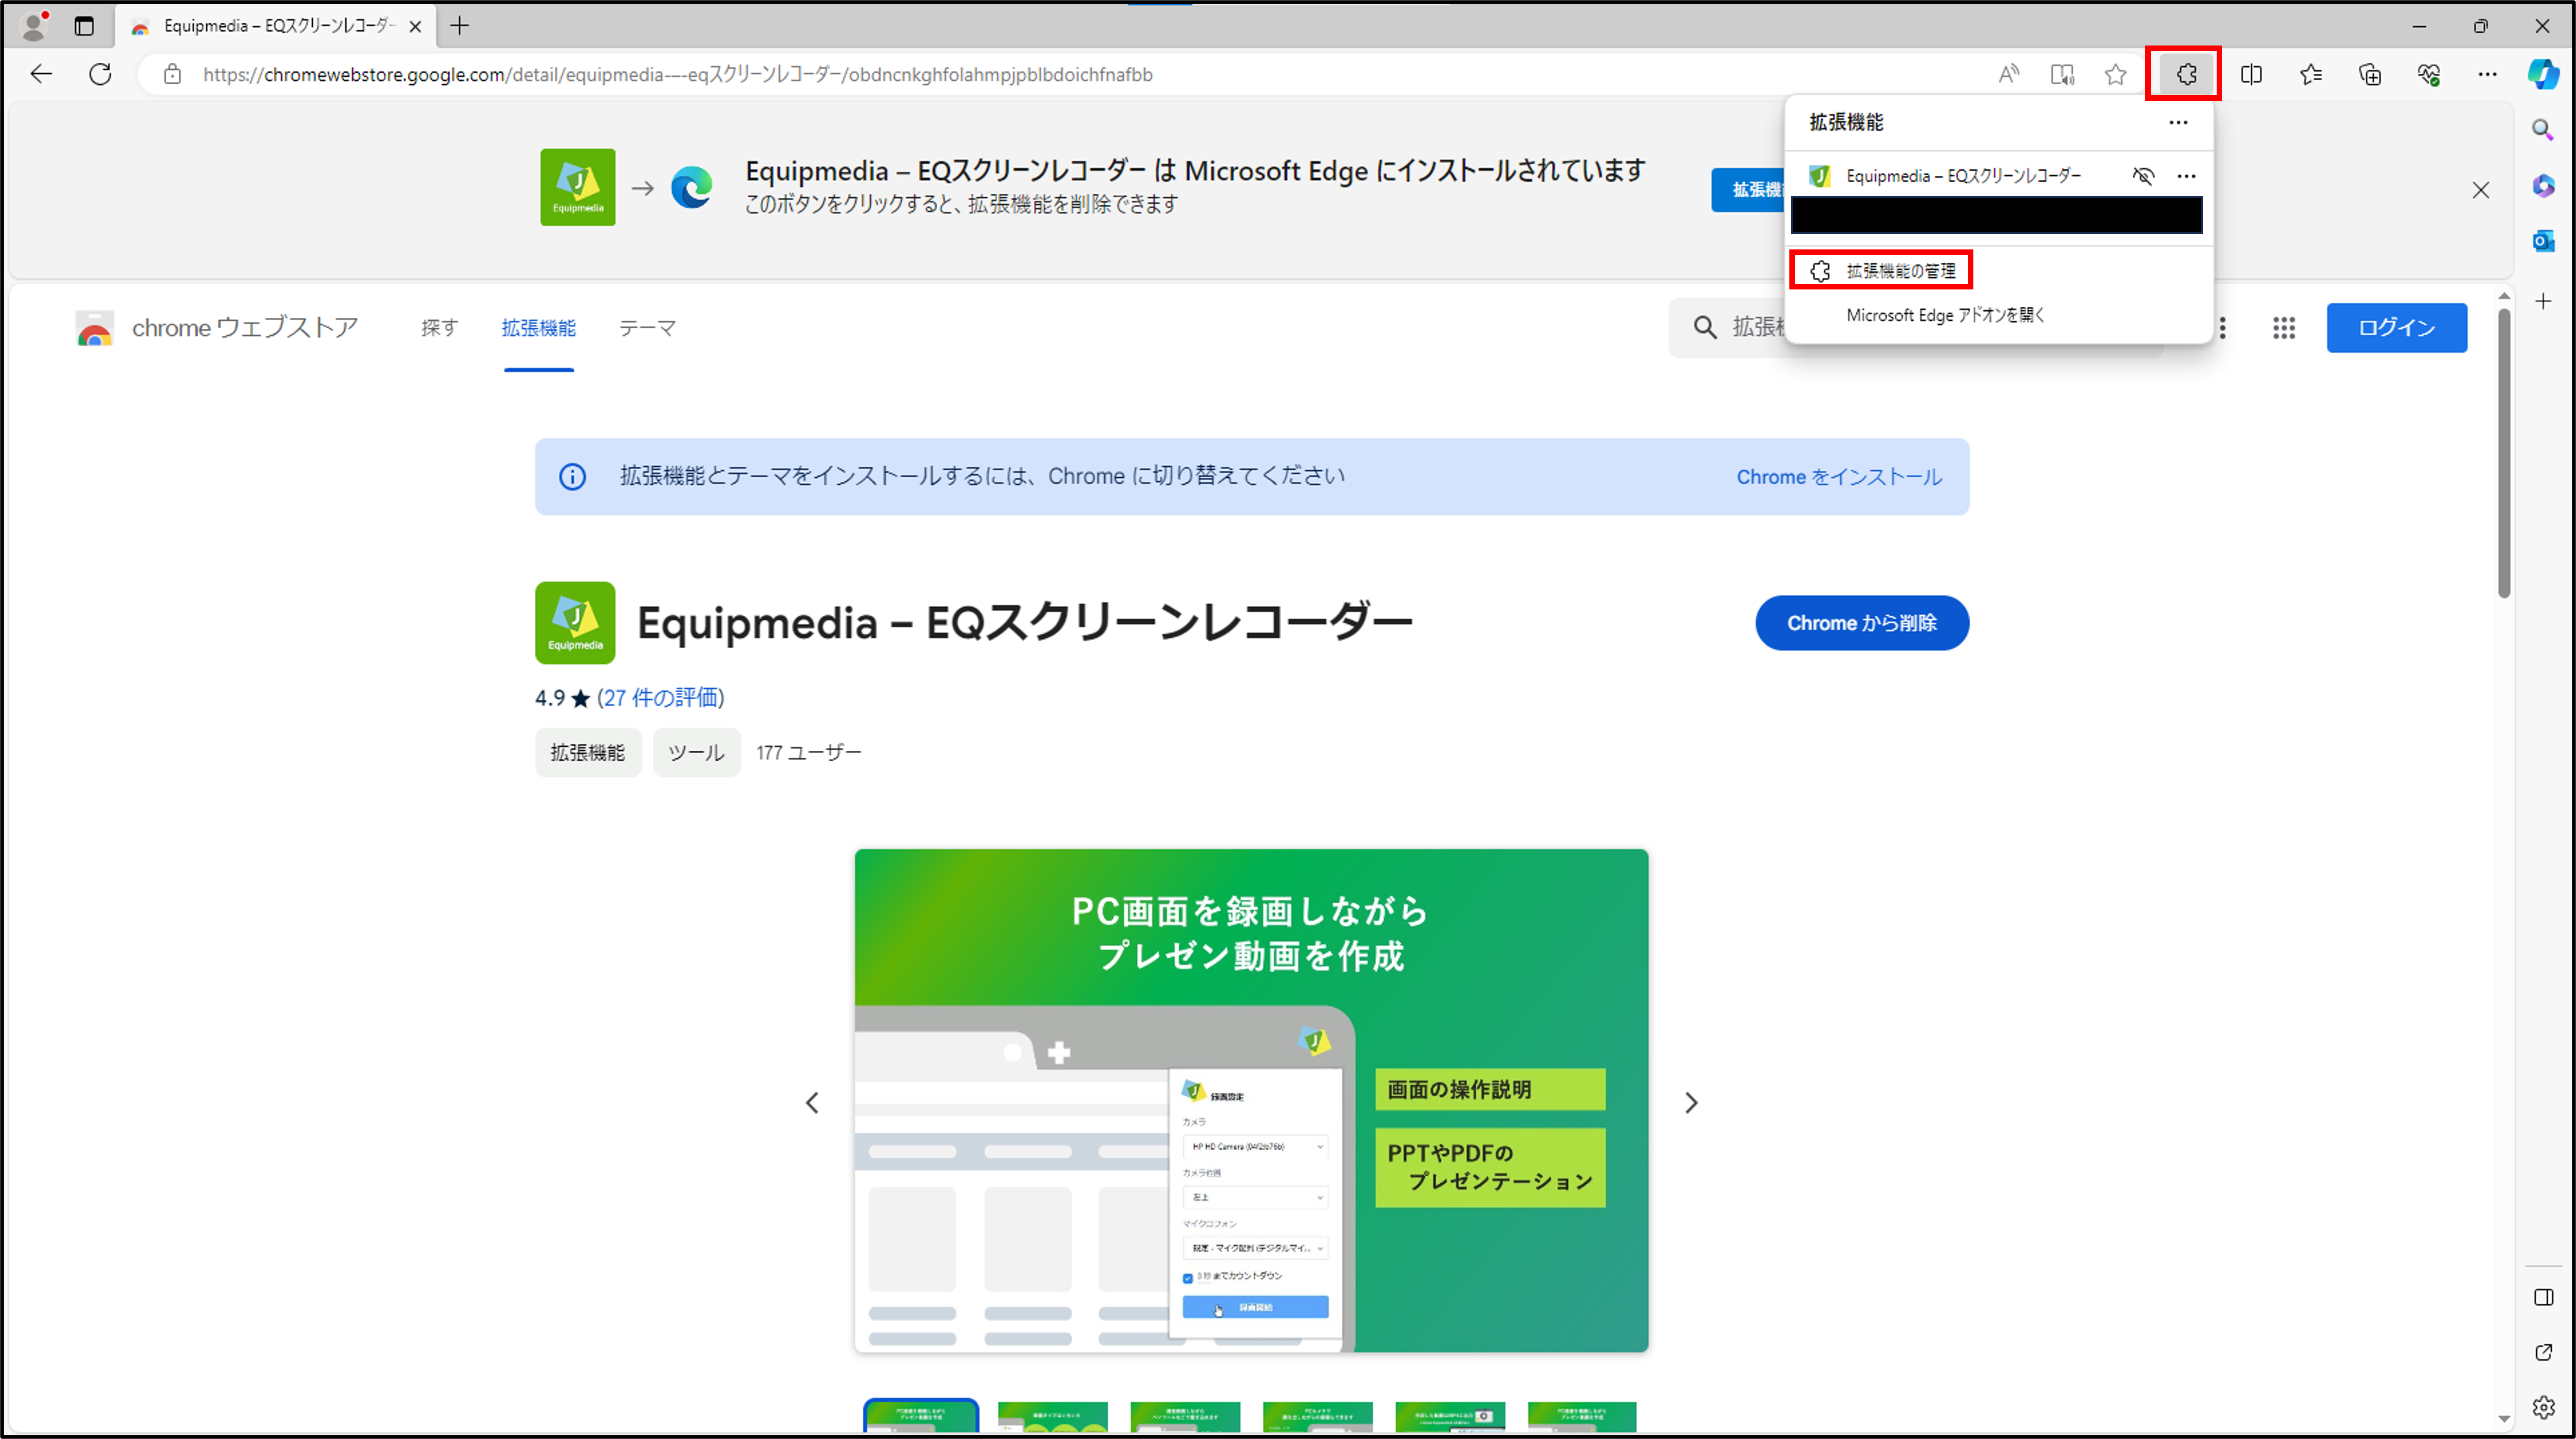Open Copilot sidebar icon
Viewport: 2576px width, 1439px height.
[x=2543, y=74]
